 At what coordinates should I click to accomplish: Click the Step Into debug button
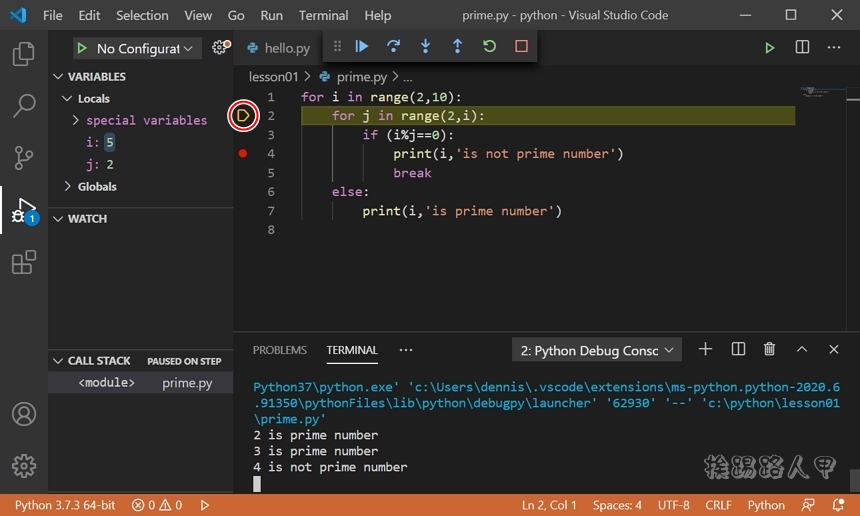point(426,47)
